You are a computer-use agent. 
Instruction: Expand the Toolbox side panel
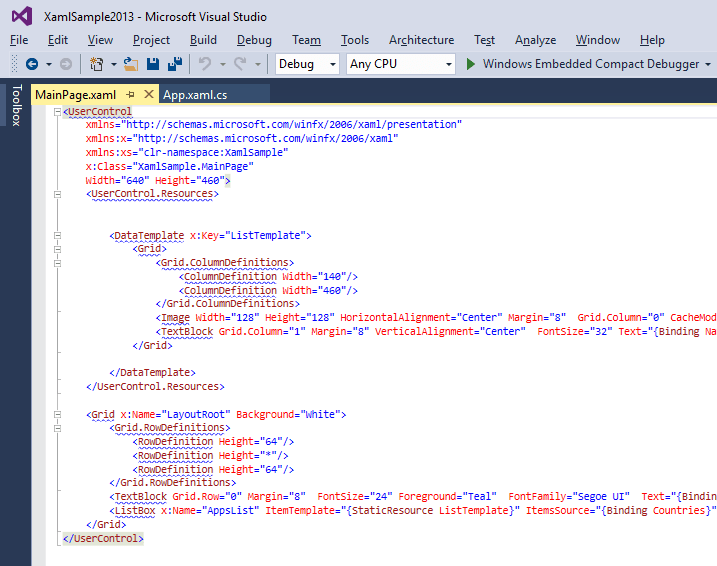tap(16, 105)
